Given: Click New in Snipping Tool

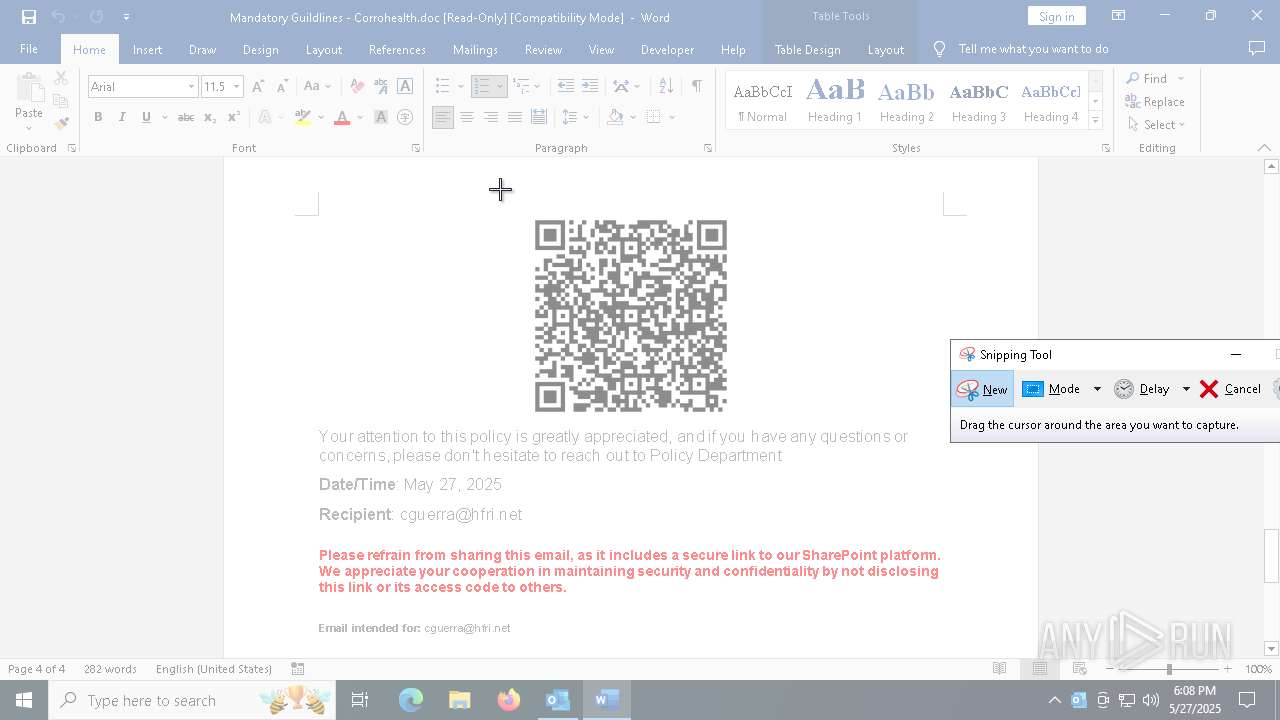Looking at the screenshot, I should click(982, 389).
